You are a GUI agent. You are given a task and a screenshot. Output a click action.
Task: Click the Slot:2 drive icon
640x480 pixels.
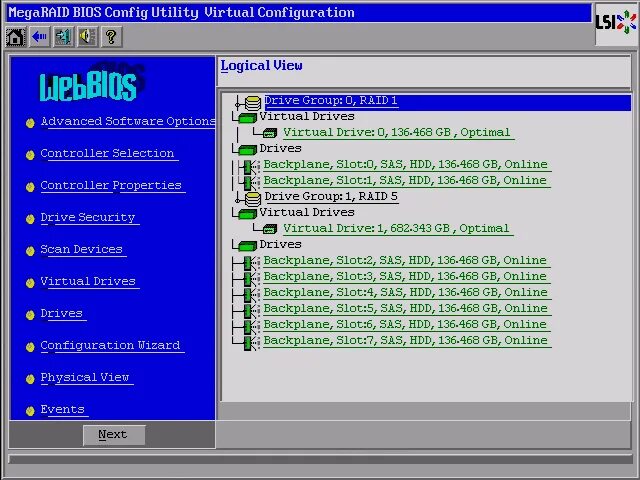(249, 263)
